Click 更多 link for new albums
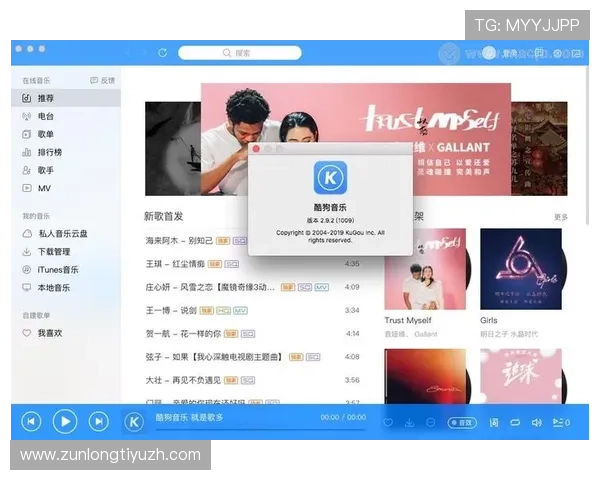The image size is (600, 480). (561, 217)
